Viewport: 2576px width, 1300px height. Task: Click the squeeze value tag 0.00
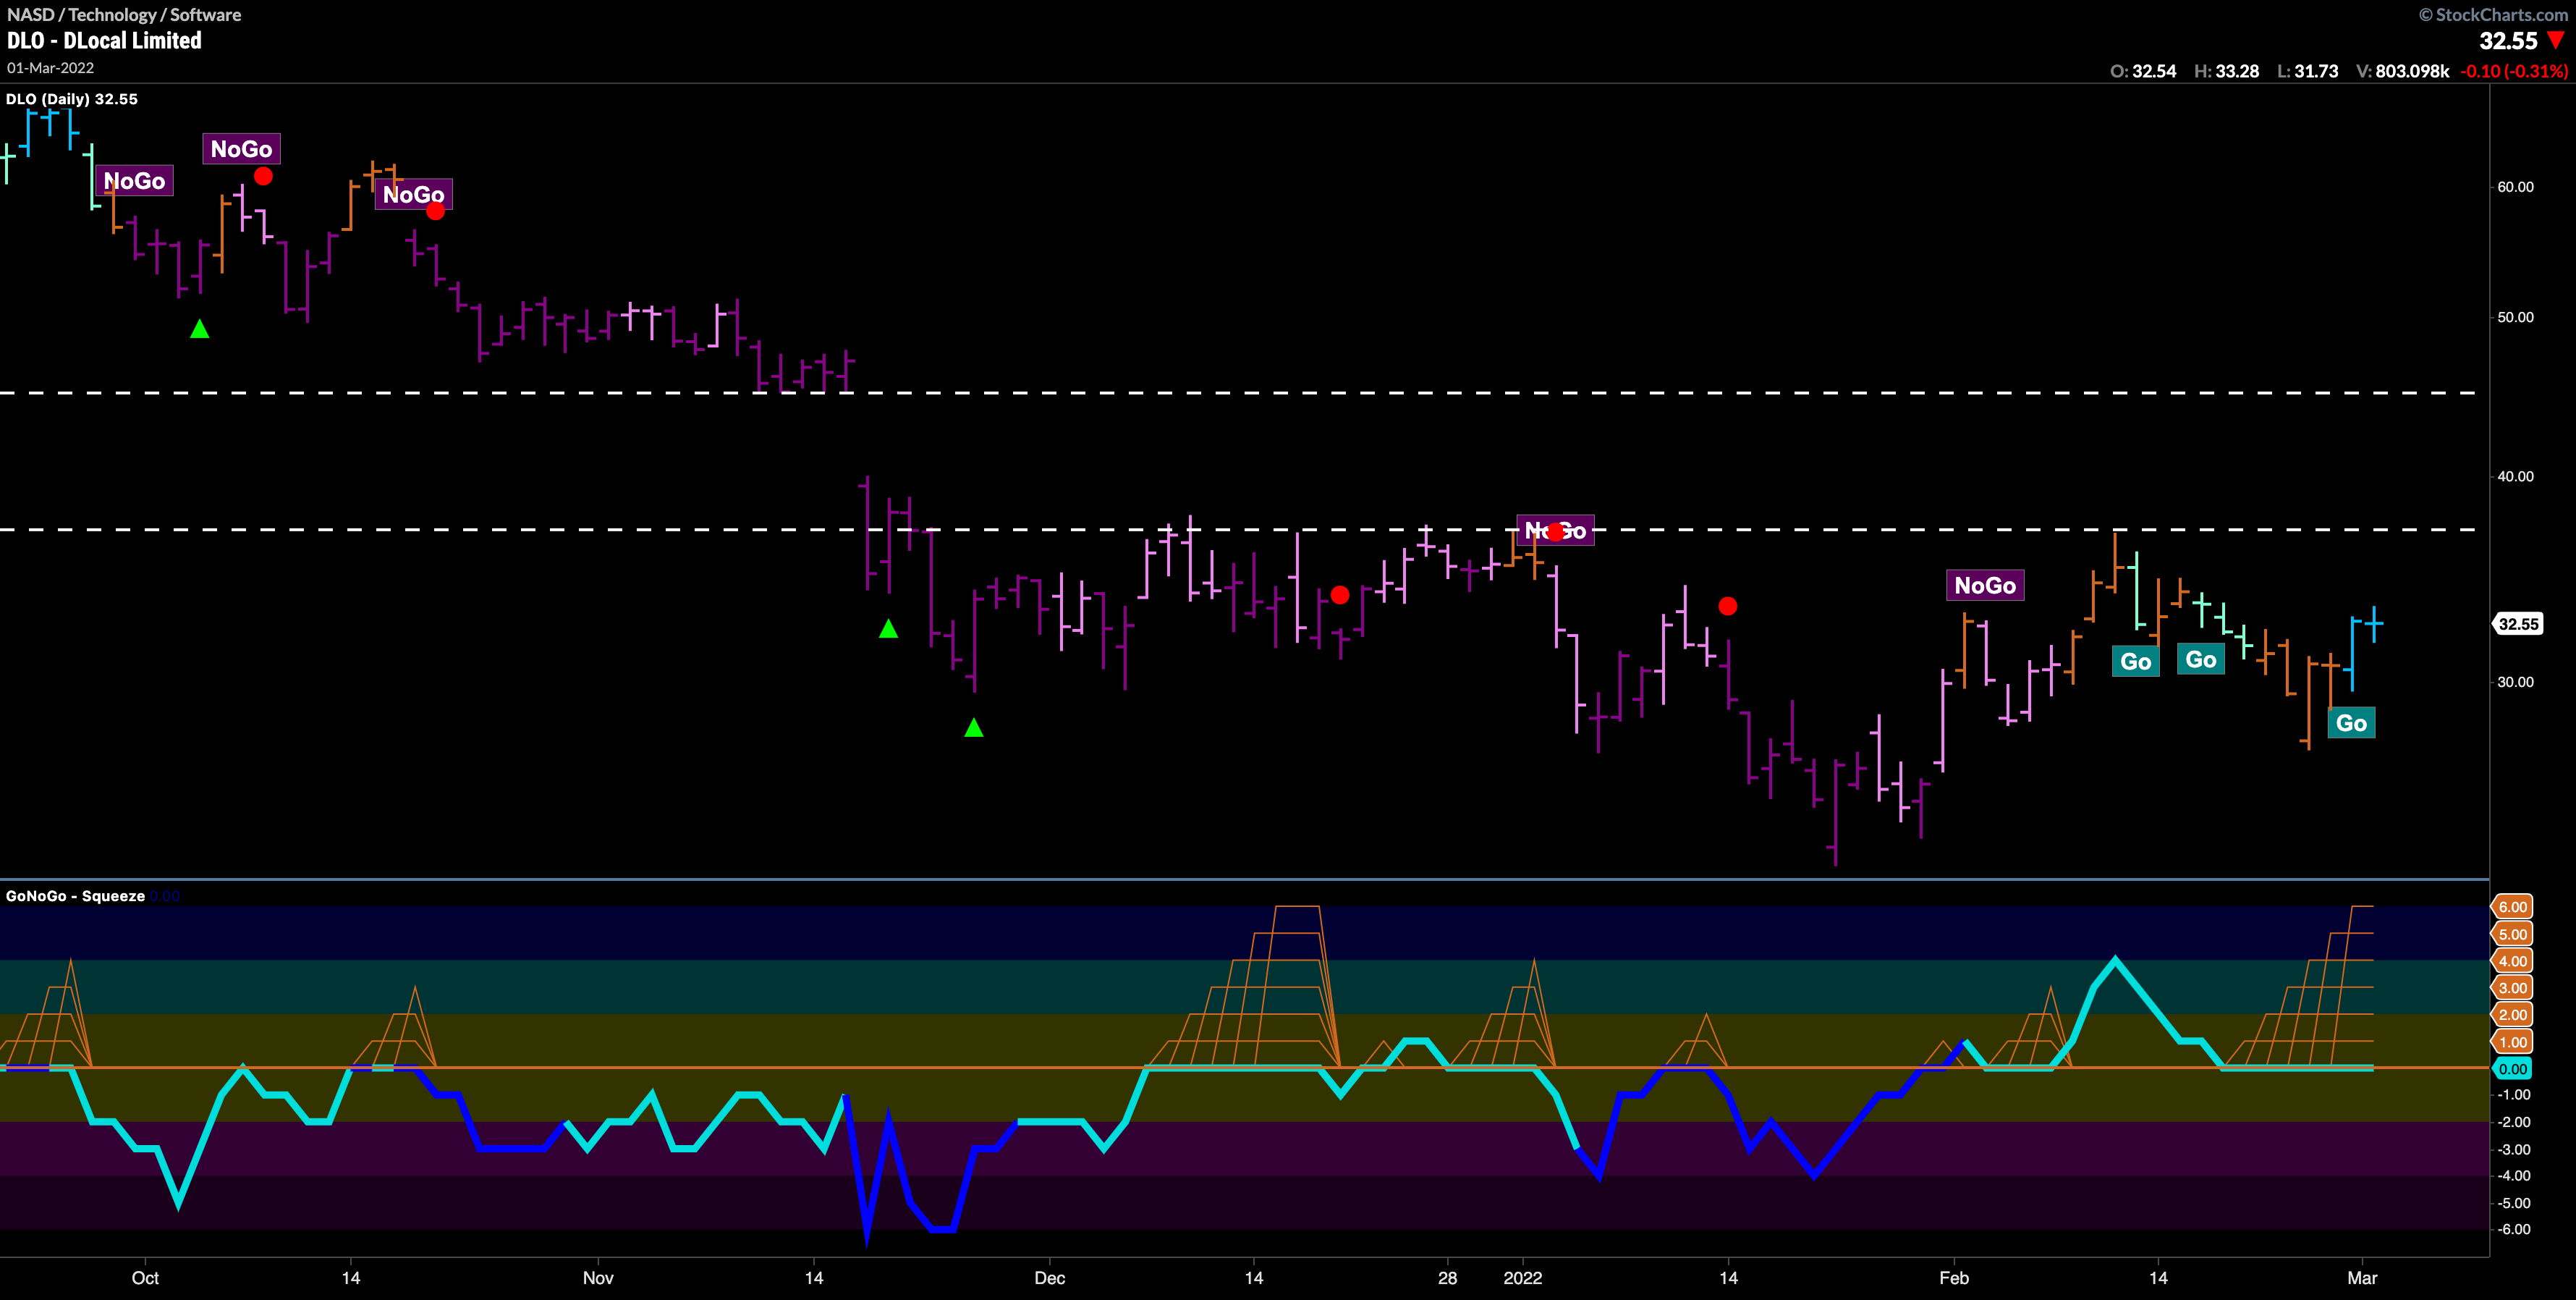(x=2513, y=1069)
